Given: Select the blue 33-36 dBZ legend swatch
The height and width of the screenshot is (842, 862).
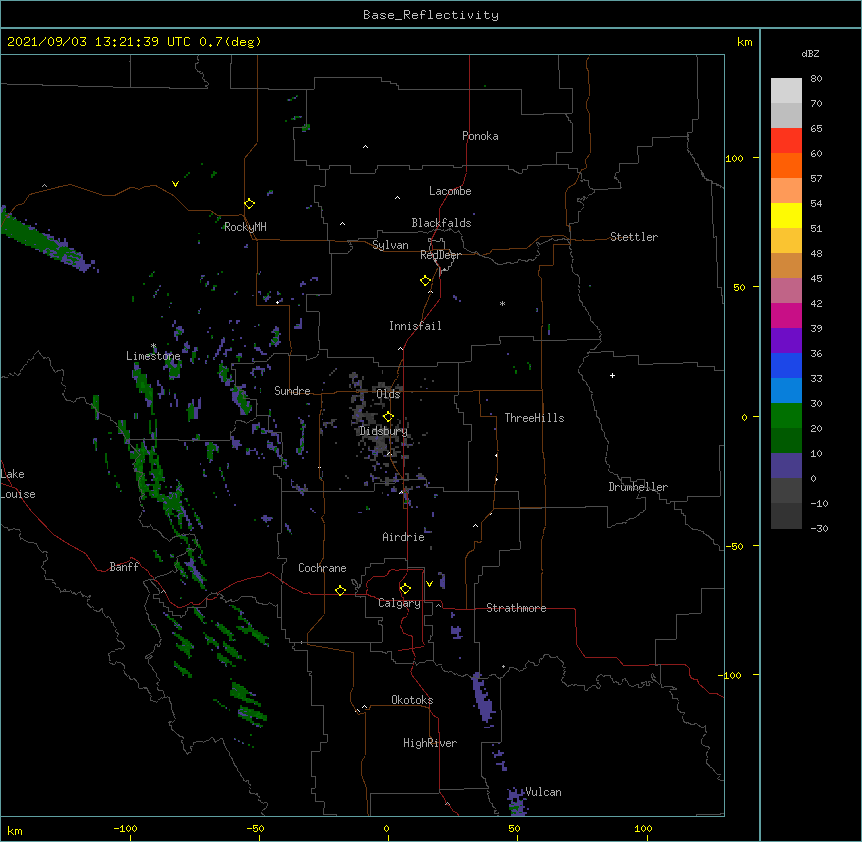Looking at the screenshot, I should point(786,365).
